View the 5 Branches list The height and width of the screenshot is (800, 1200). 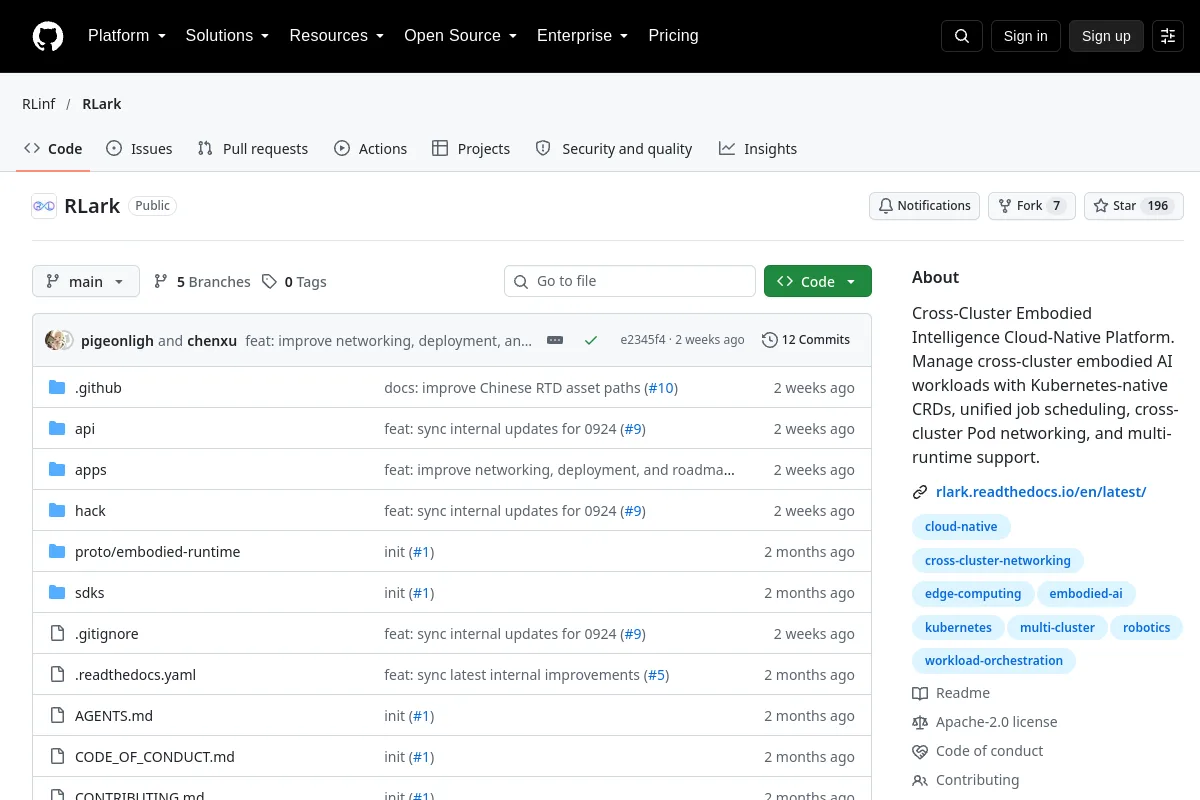coord(202,282)
